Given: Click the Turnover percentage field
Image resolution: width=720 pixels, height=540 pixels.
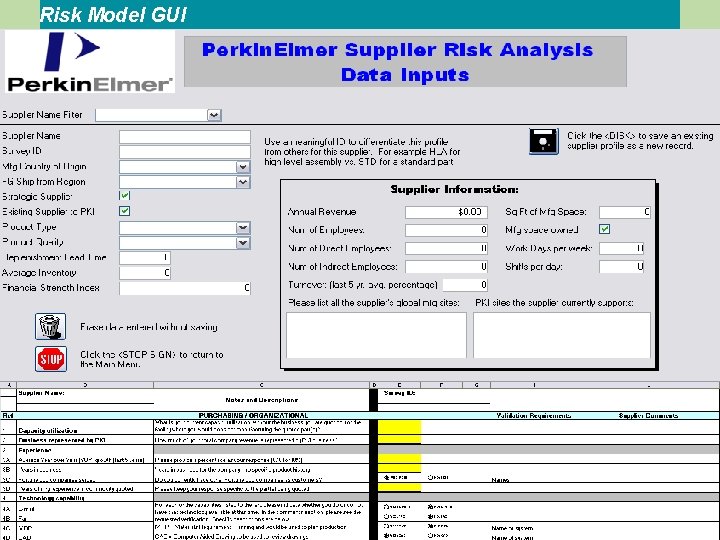Looking at the screenshot, I should [x=465, y=285].
